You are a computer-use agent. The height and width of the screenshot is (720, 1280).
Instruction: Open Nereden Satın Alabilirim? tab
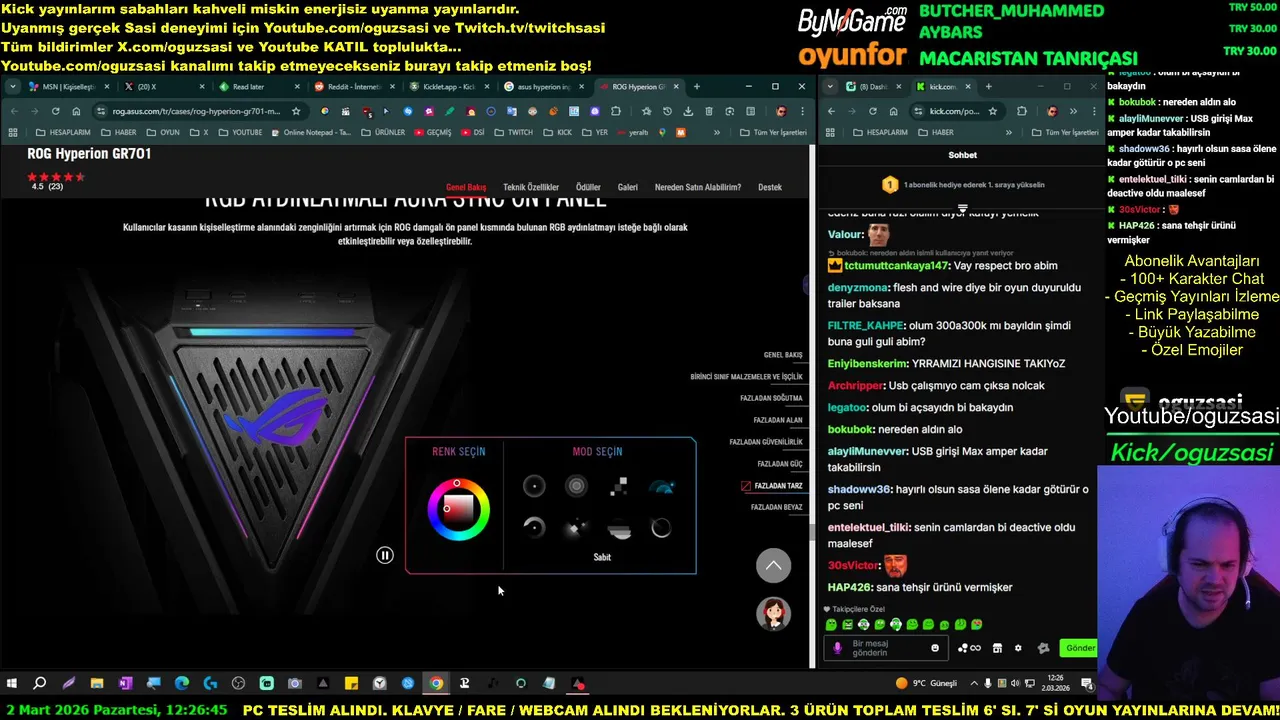coord(698,187)
